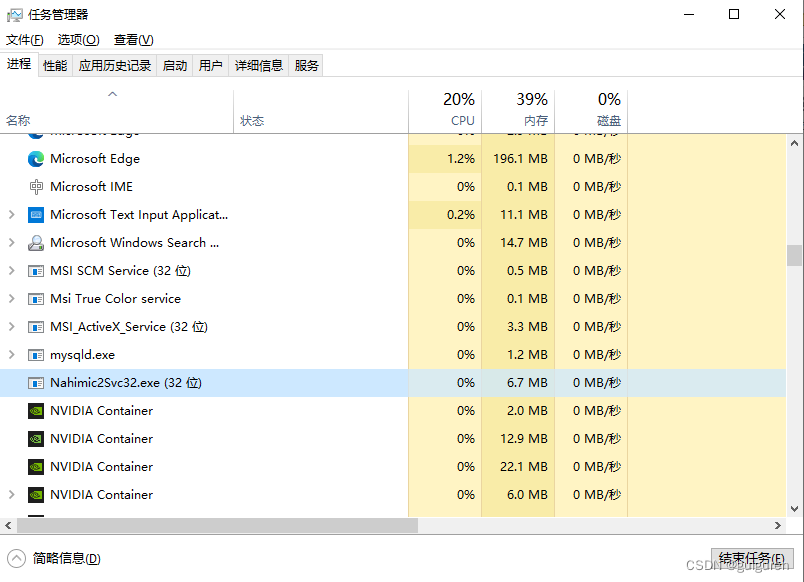The height and width of the screenshot is (582, 804).
Task: Click the Msi True Color service icon
Action: pyautogui.click(x=36, y=299)
